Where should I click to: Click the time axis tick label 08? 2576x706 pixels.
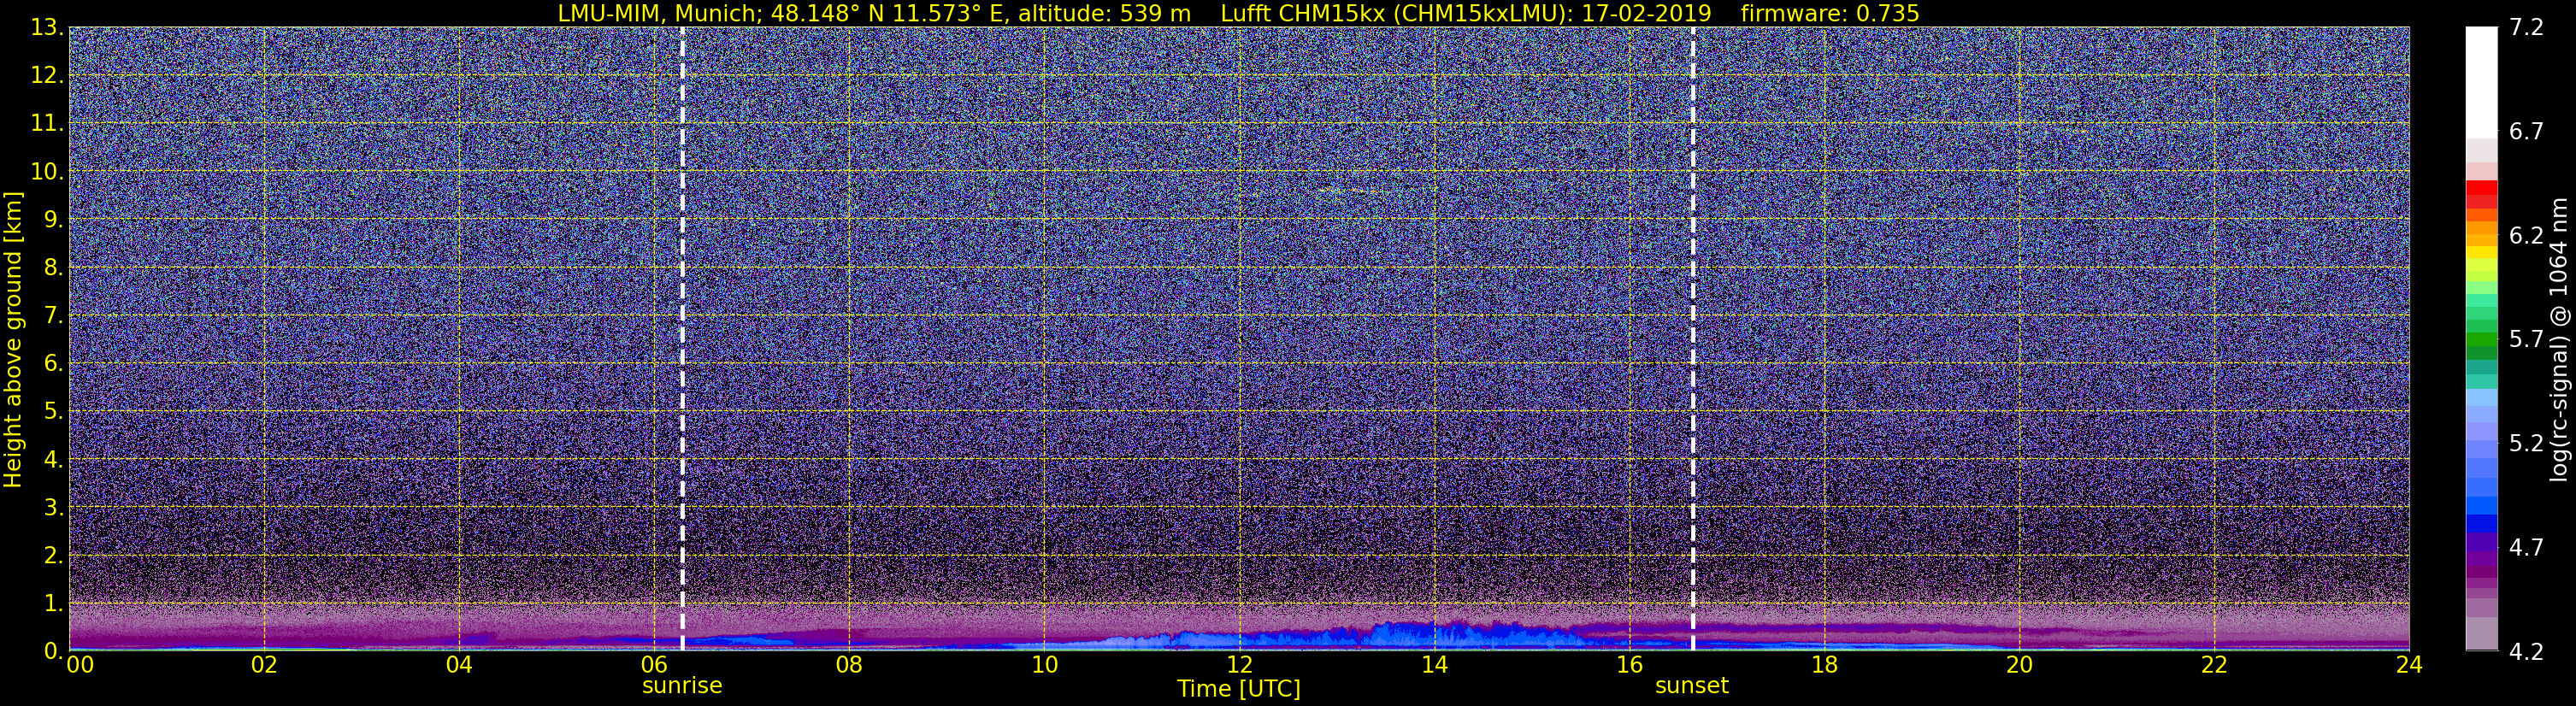click(x=849, y=665)
